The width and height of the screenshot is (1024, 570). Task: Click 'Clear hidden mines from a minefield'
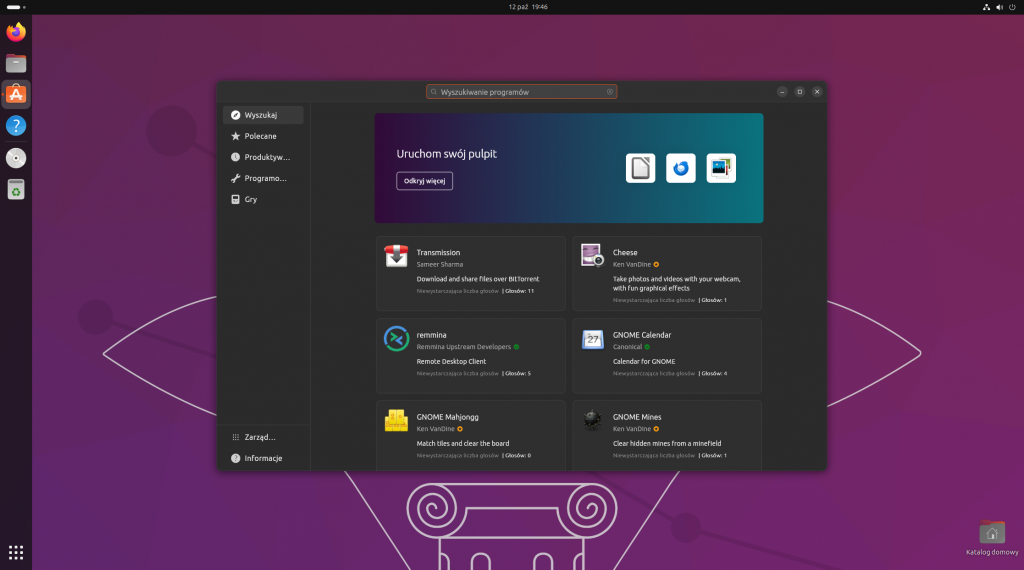coord(667,443)
